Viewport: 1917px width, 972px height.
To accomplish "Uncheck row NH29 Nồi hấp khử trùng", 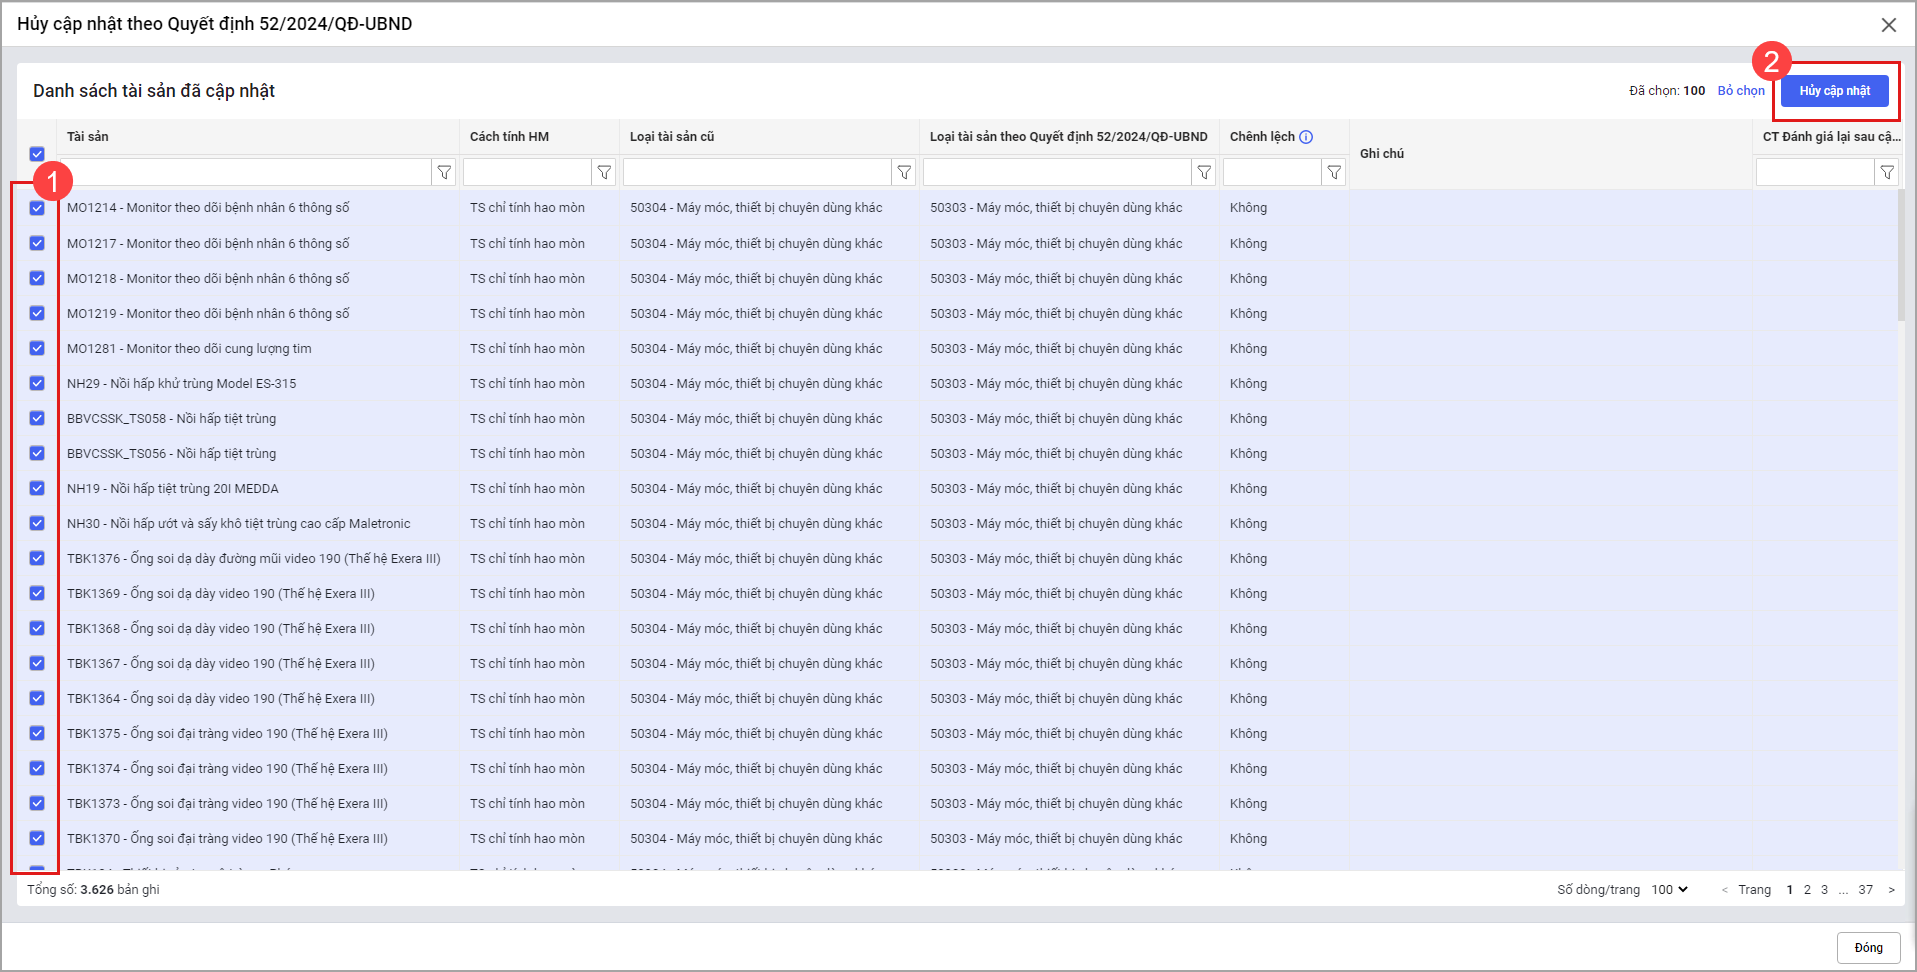I will (37, 383).
